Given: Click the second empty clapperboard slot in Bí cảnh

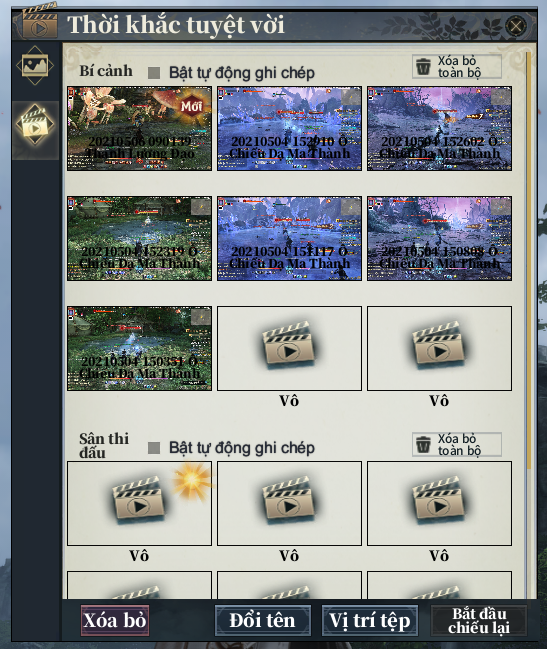Looking at the screenshot, I should (x=439, y=348).
